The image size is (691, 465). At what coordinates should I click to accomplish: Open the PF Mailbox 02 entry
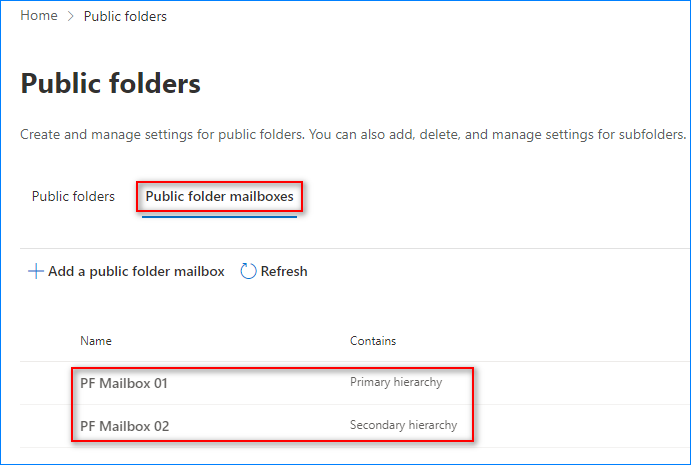click(125, 426)
